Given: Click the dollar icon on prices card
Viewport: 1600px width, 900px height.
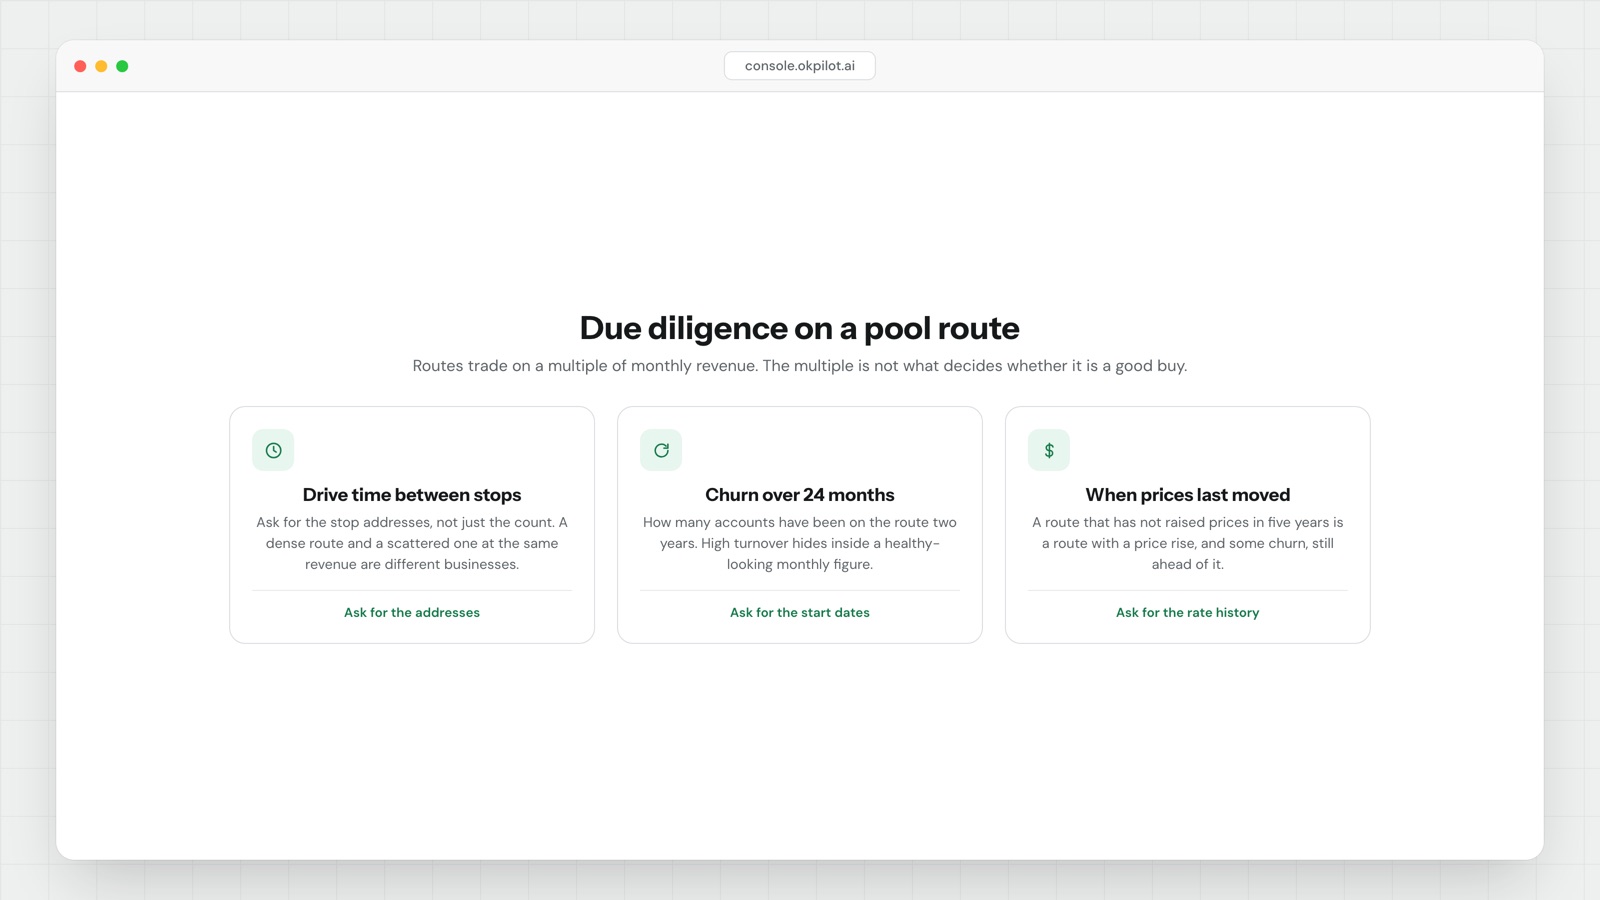Looking at the screenshot, I should 1049,450.
